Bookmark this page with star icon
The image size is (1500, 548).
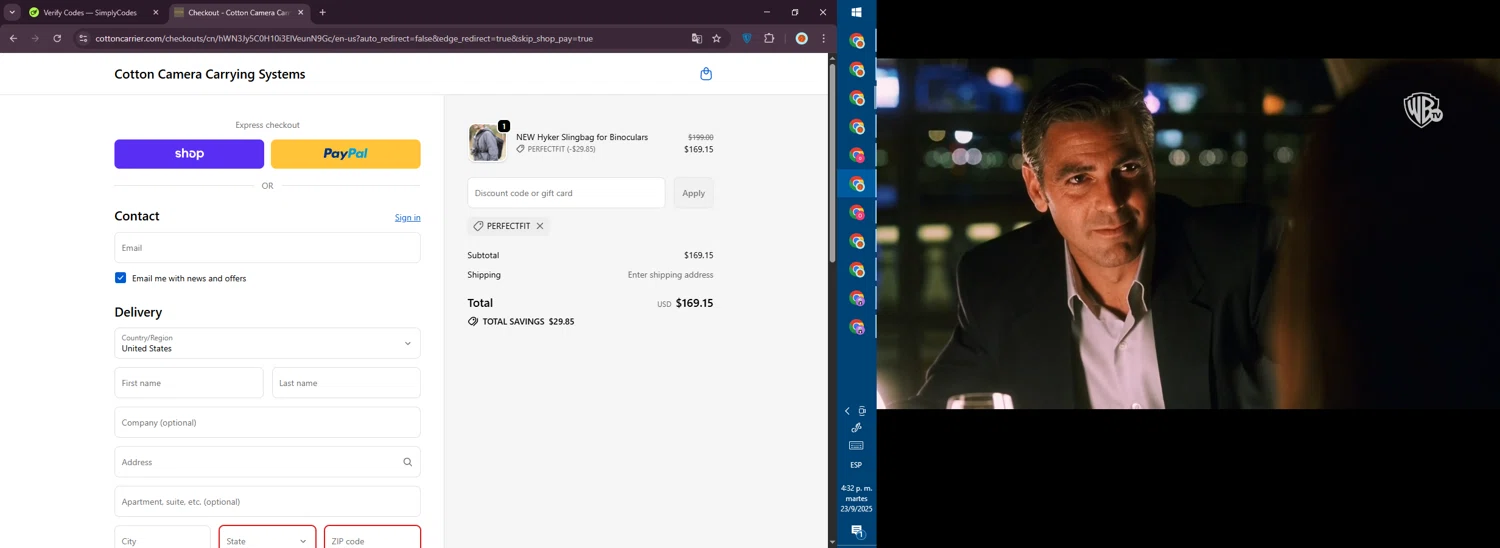click(717, 39)
